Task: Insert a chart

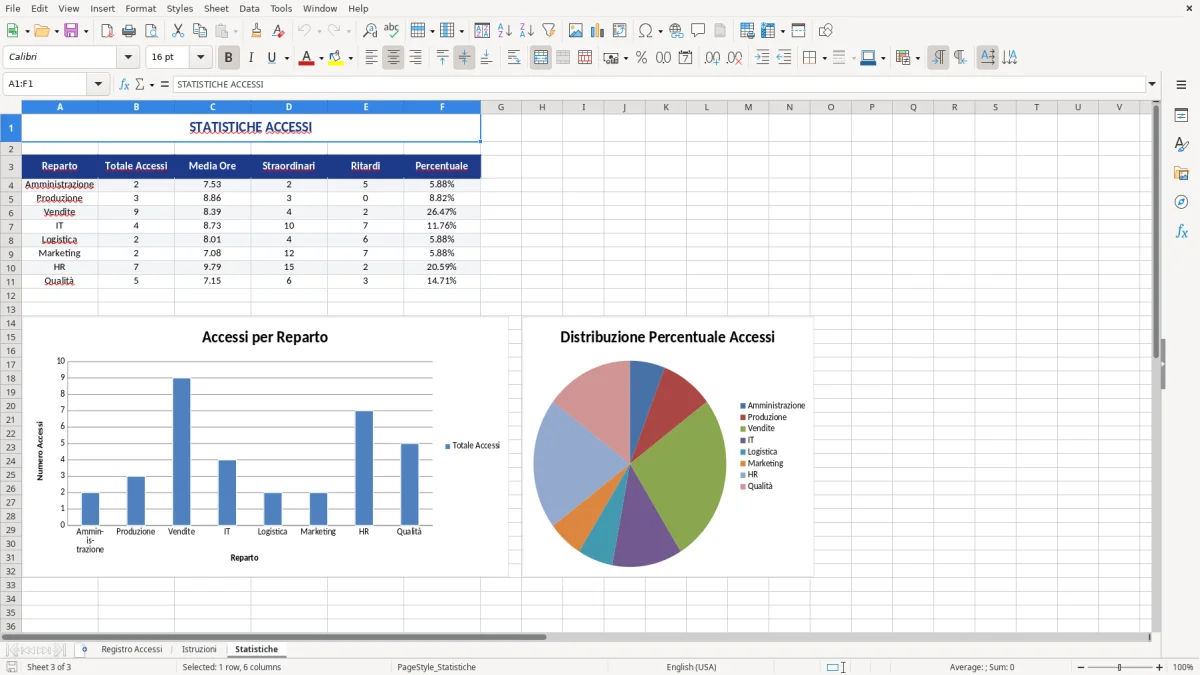Action: click(x=597, y=30)
